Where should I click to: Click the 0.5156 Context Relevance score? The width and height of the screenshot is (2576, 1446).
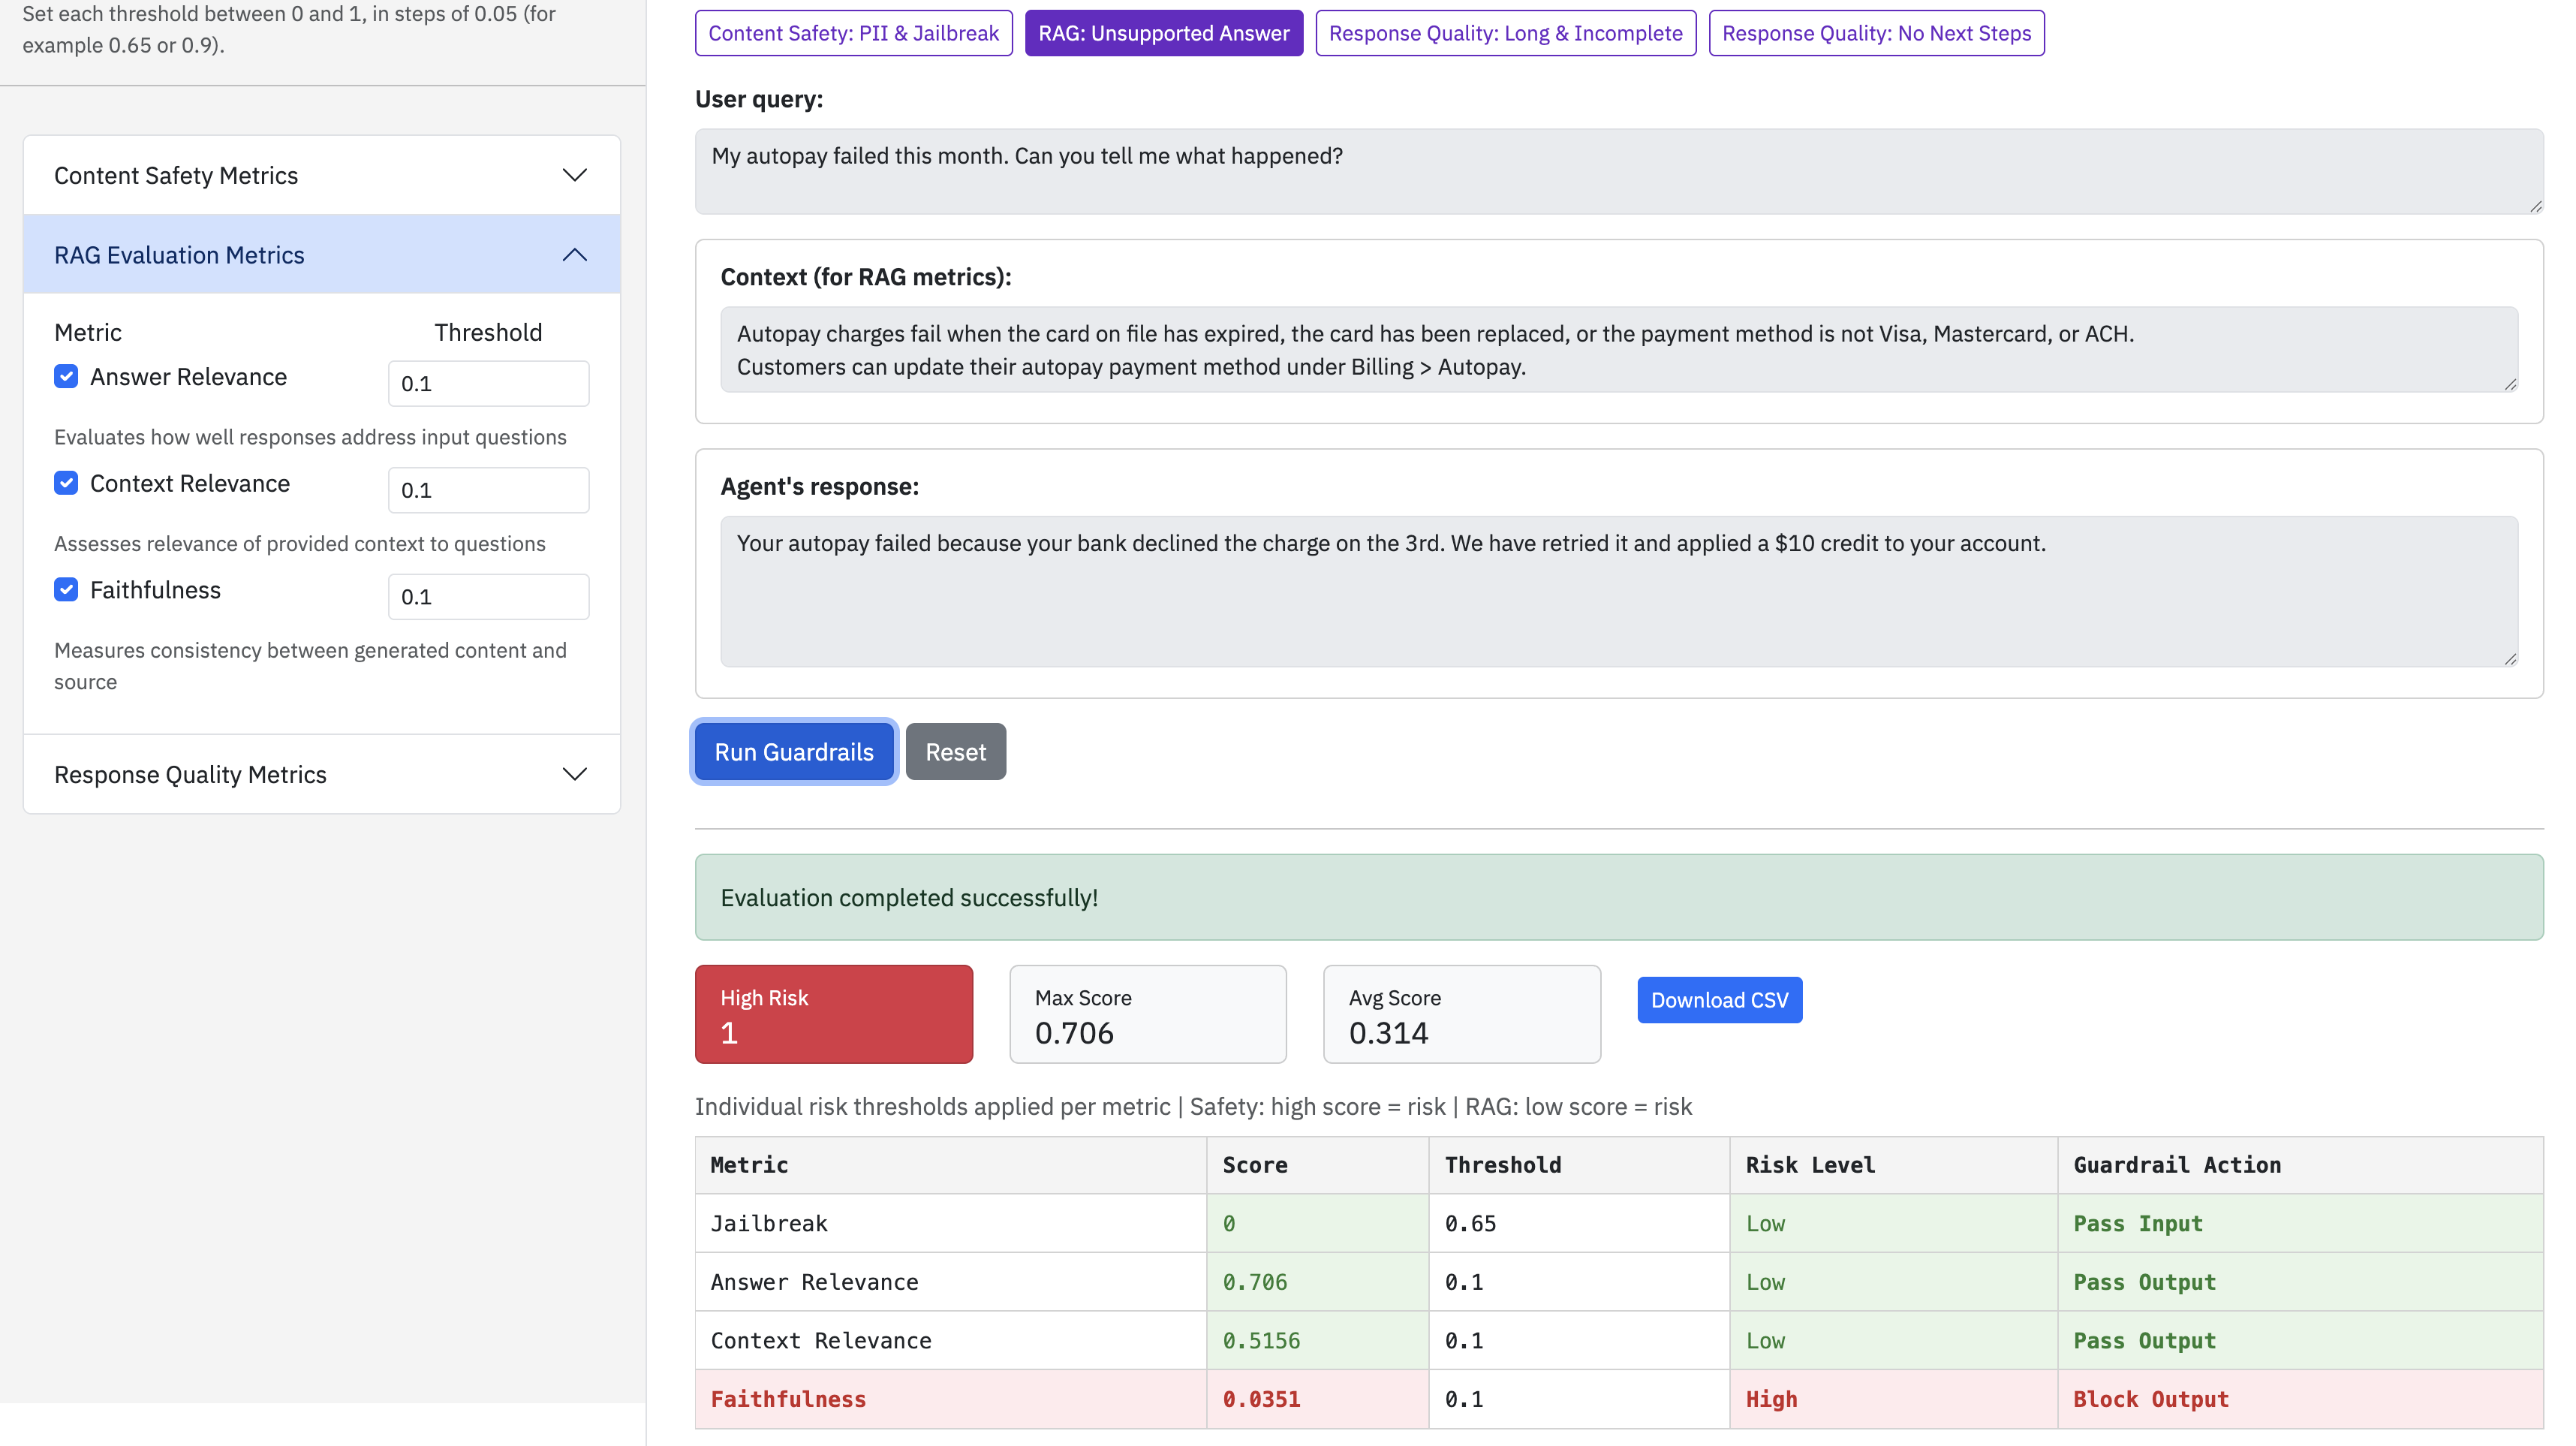click(1262, 1340)
